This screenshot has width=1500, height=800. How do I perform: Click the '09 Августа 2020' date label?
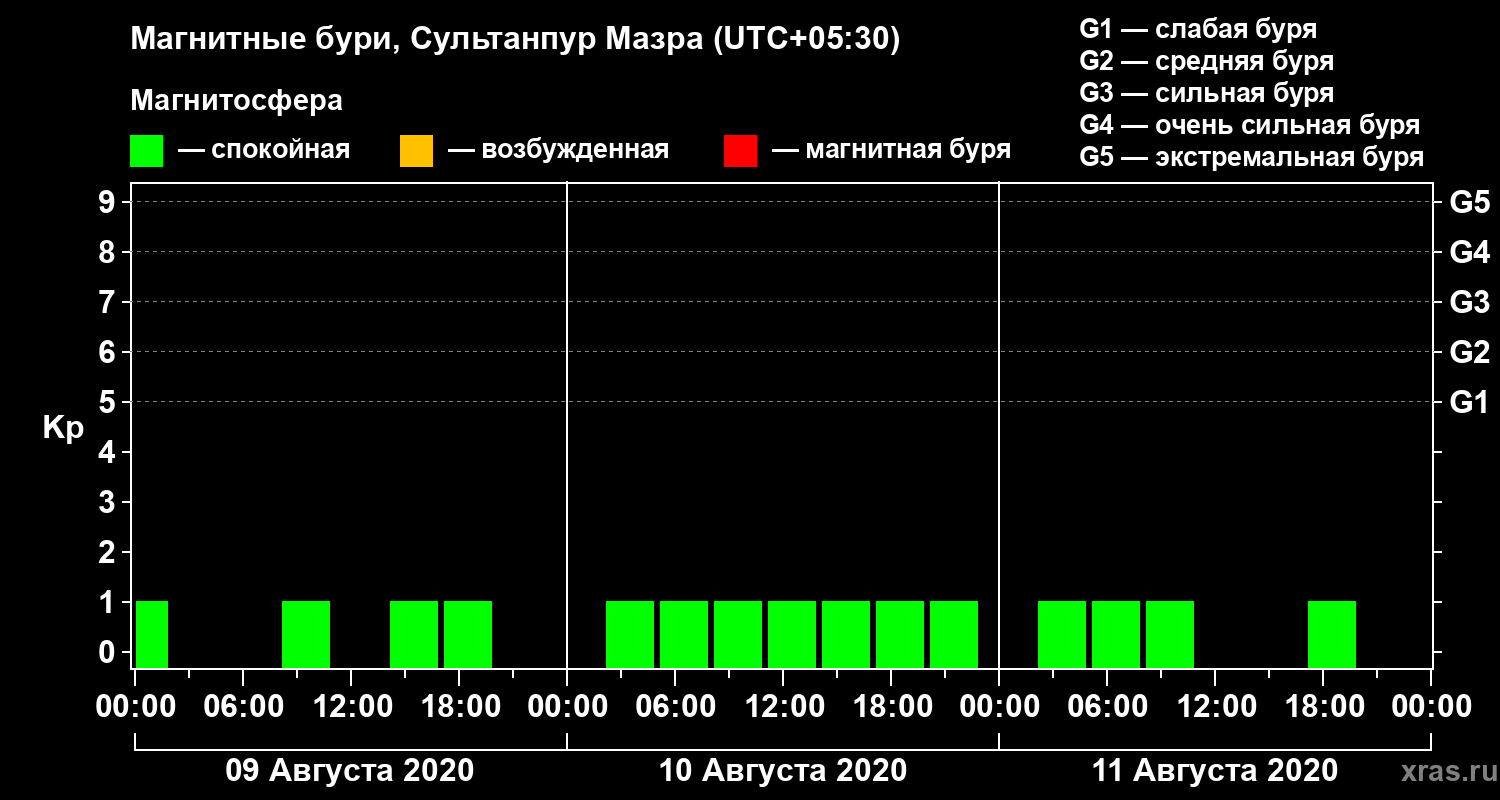point(350,771)
